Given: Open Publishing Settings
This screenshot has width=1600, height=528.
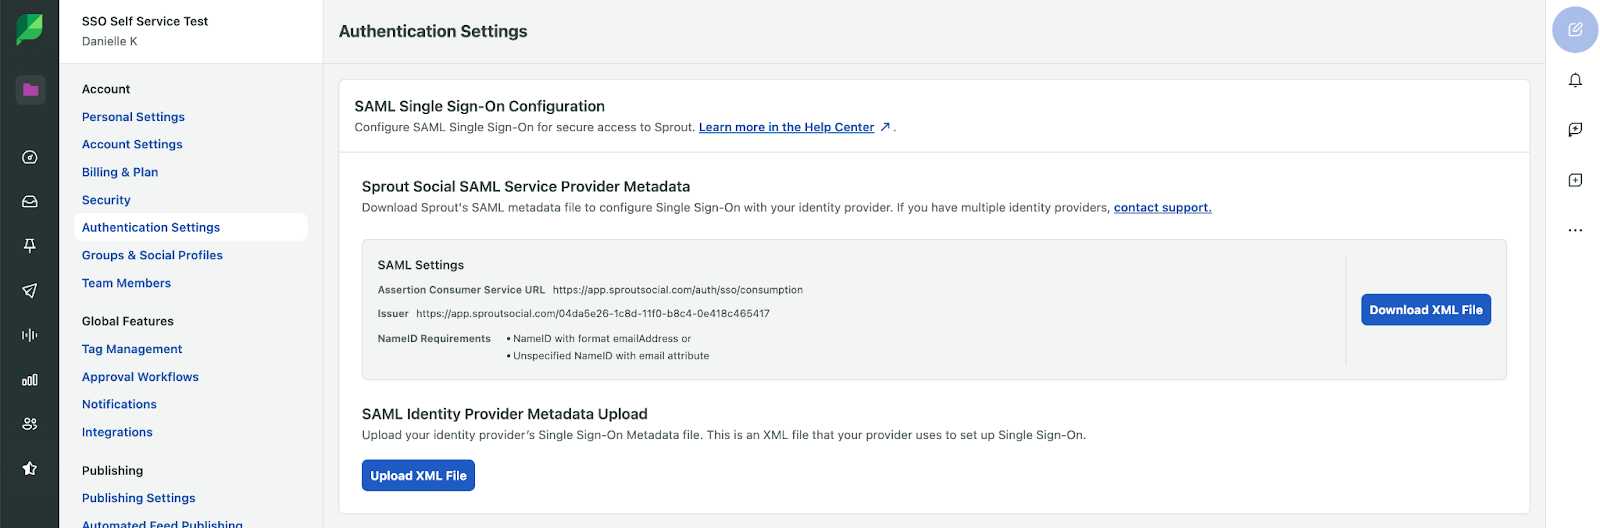Looking at the screenshot, I should pyautogui.click(x=138, y=498).
